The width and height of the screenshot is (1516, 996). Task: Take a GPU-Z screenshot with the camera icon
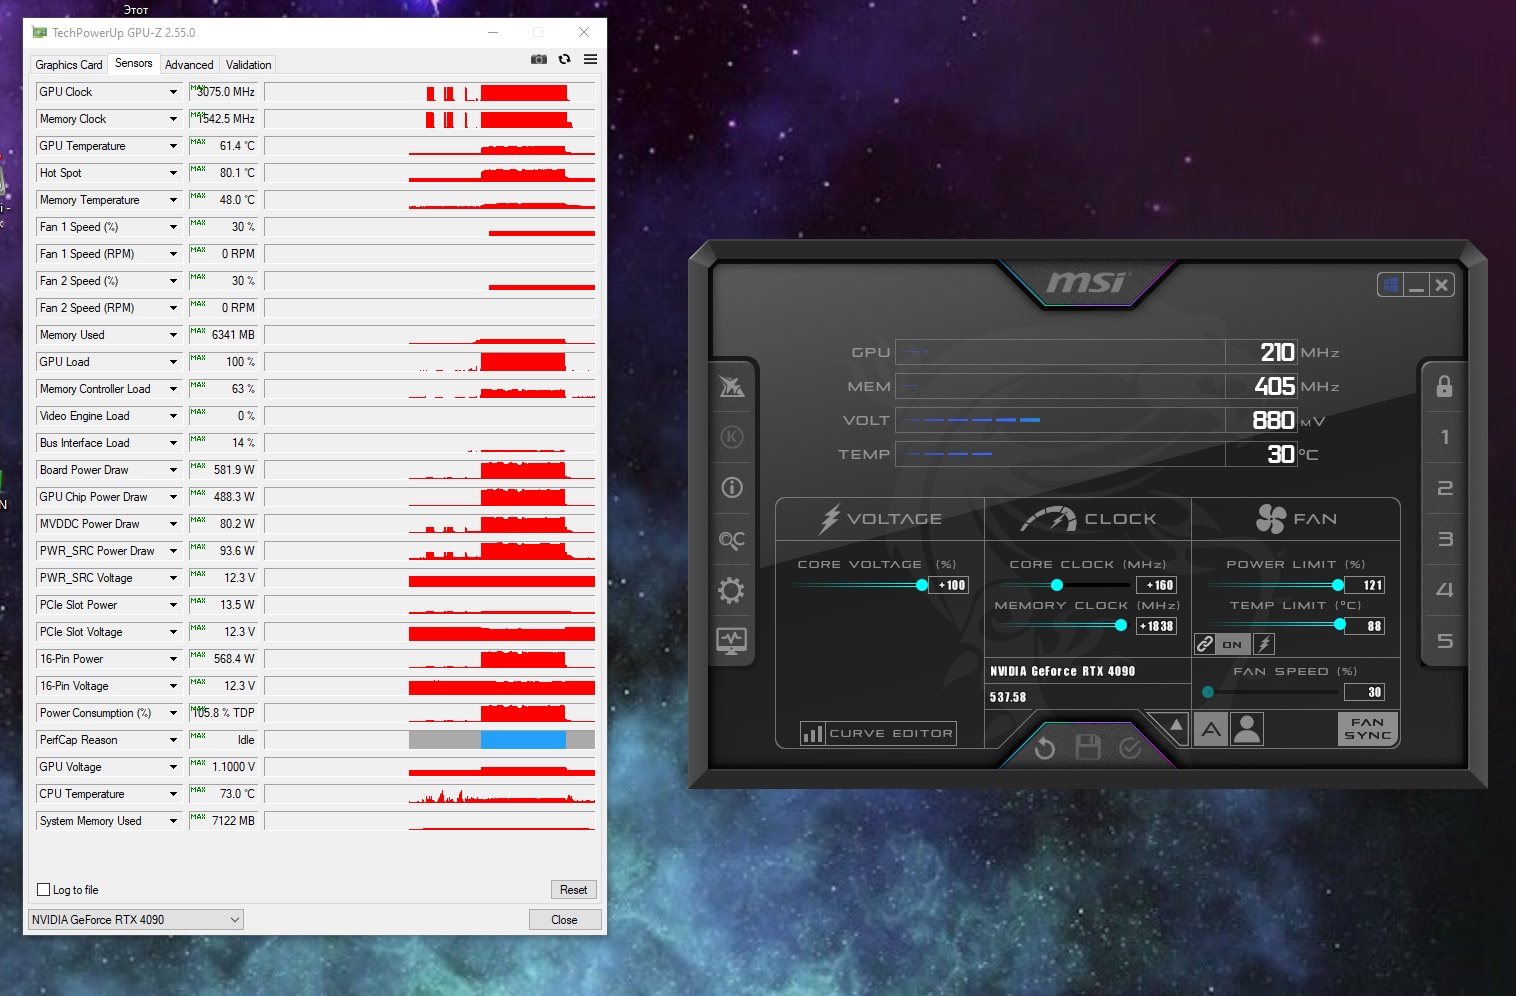tap(539, 60)
